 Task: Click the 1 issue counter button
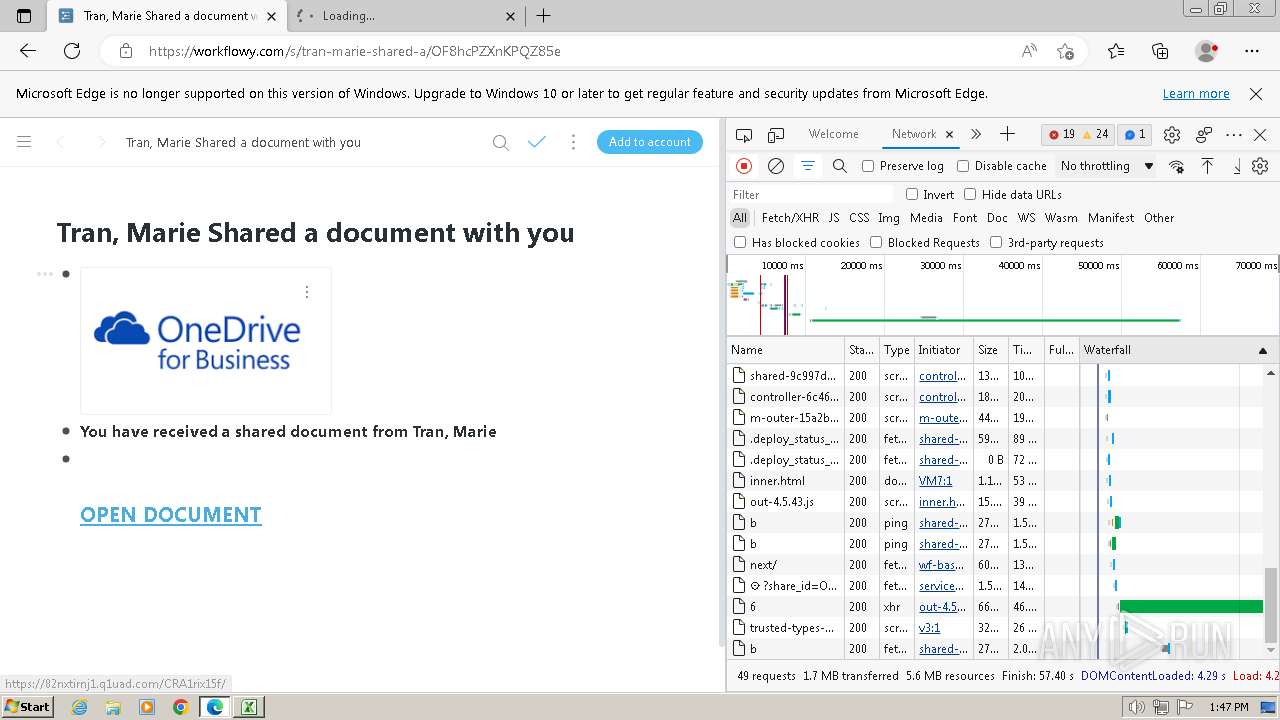(1135, 134)
